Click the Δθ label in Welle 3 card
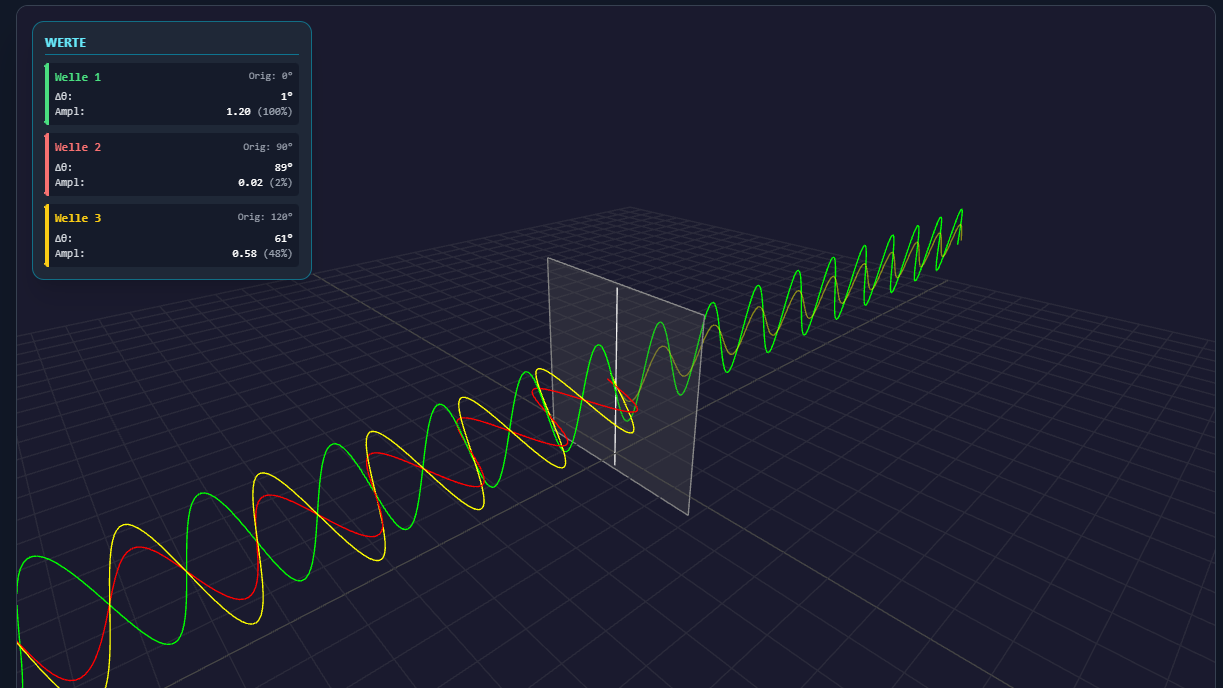Viewport: 1223px width, 688px height. tap(64, 238)
